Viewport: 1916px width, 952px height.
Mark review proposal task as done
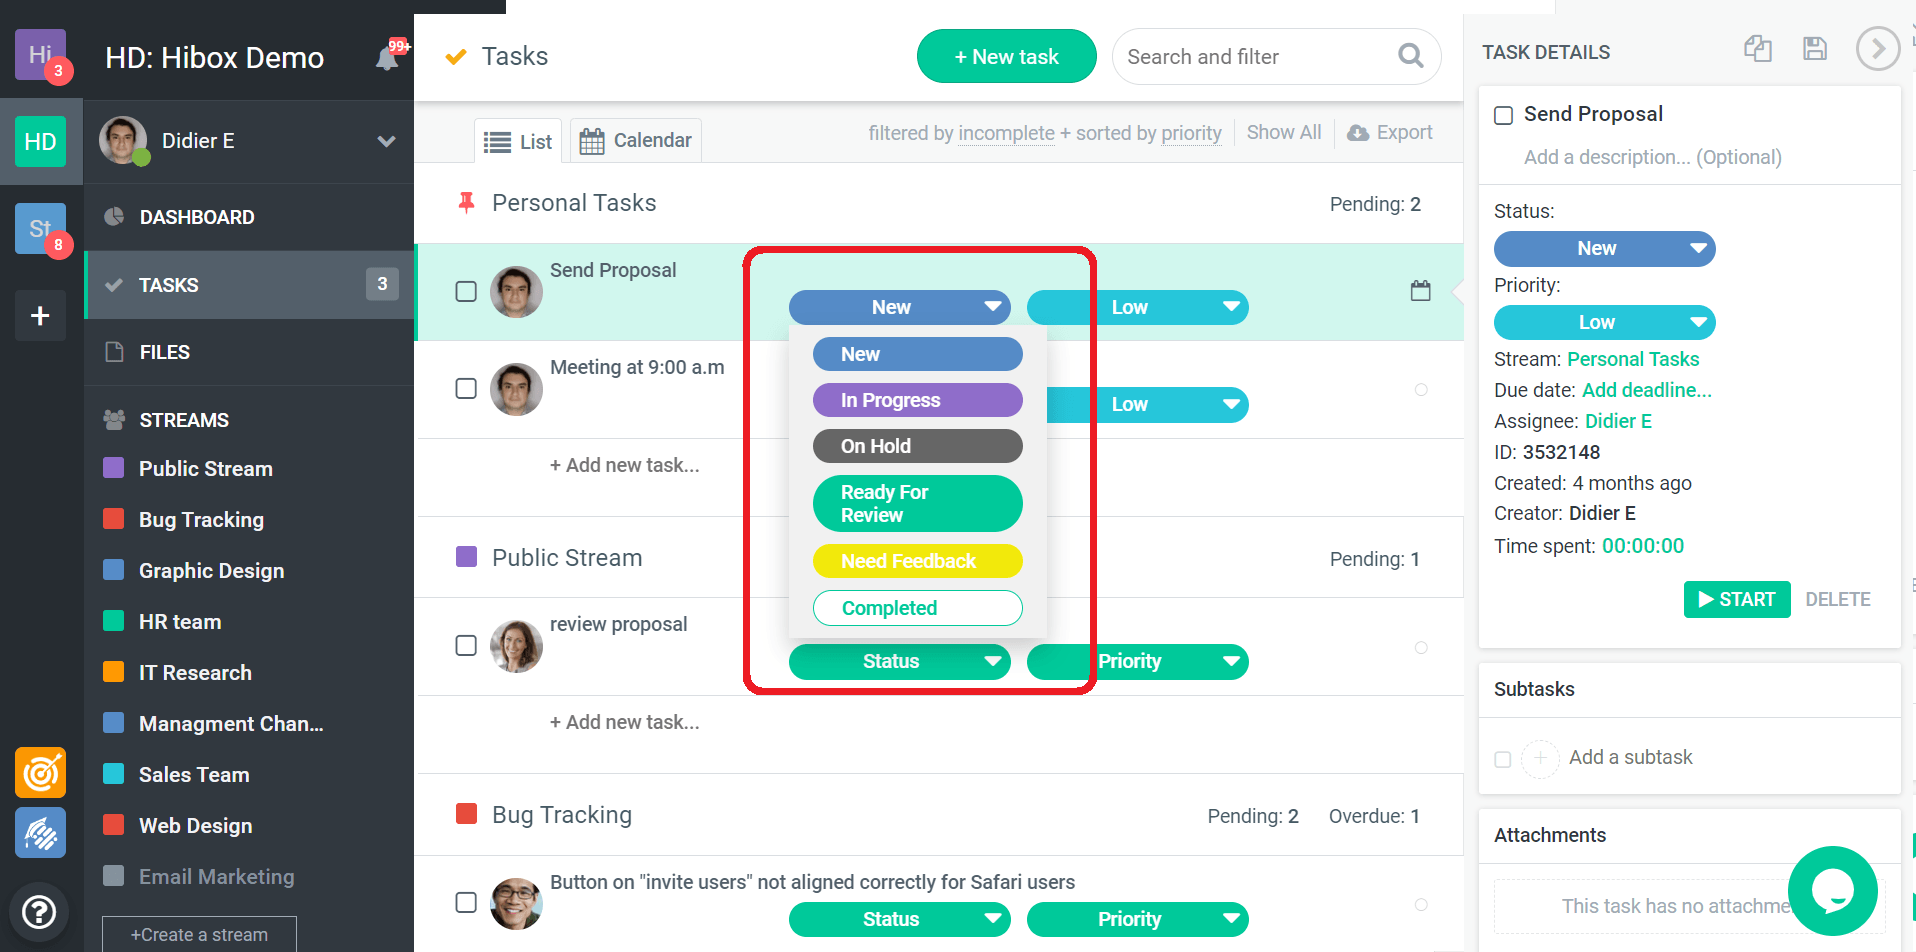click(466, 645)
